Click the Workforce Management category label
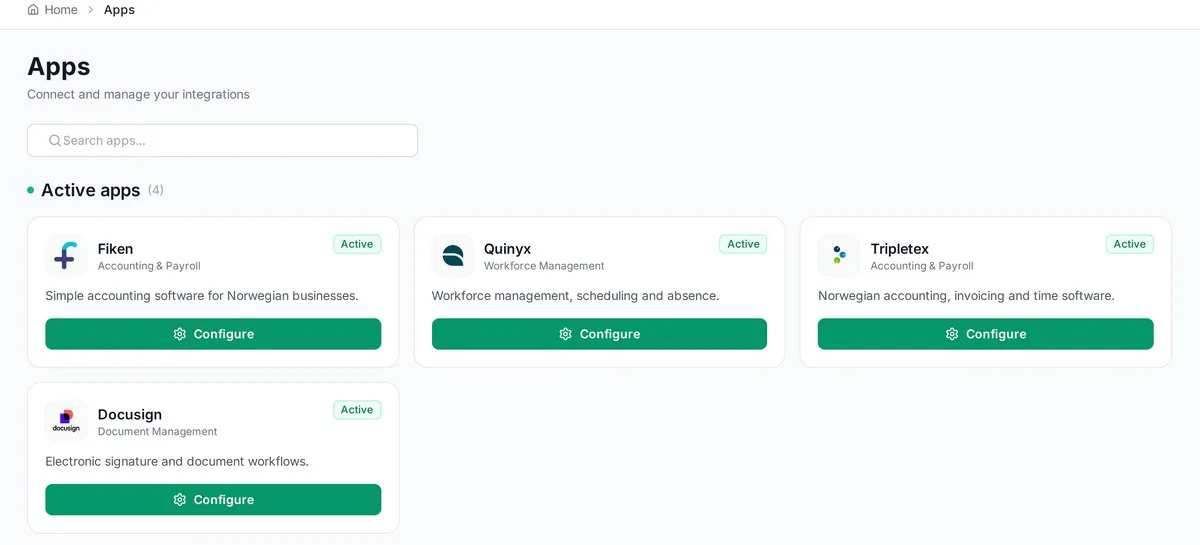 click(544, 266)
